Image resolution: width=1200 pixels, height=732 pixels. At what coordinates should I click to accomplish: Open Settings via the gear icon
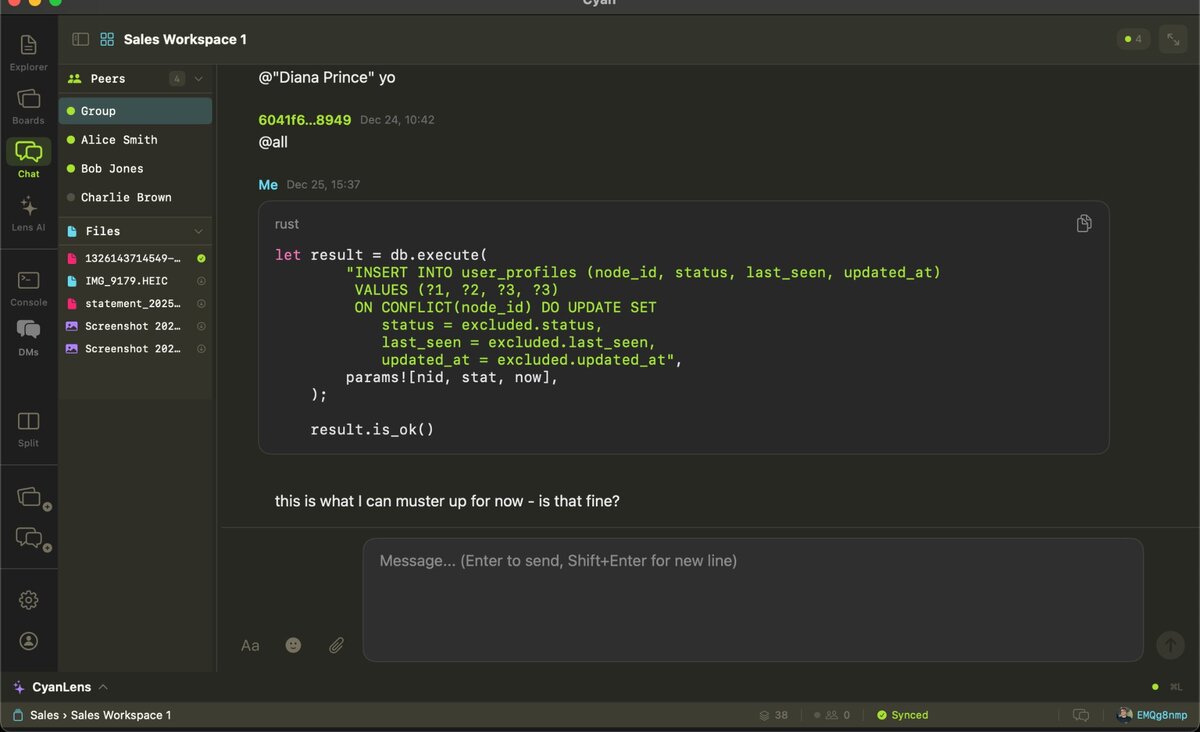(x=28, y=599)
